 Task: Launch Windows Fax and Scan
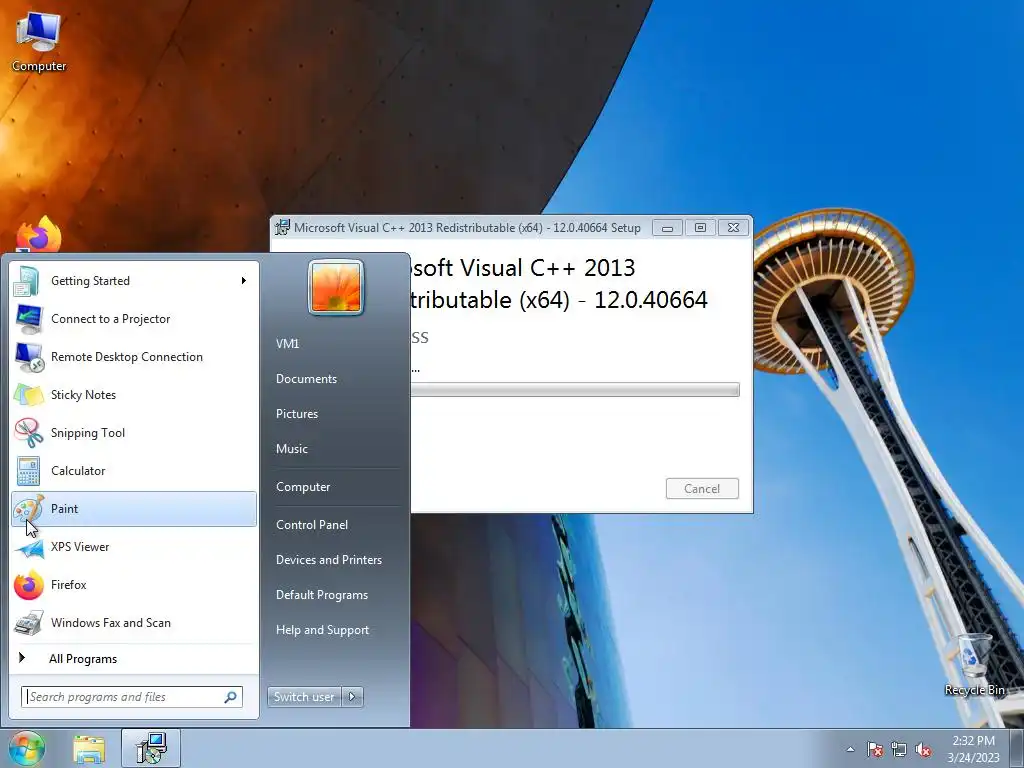134,622
